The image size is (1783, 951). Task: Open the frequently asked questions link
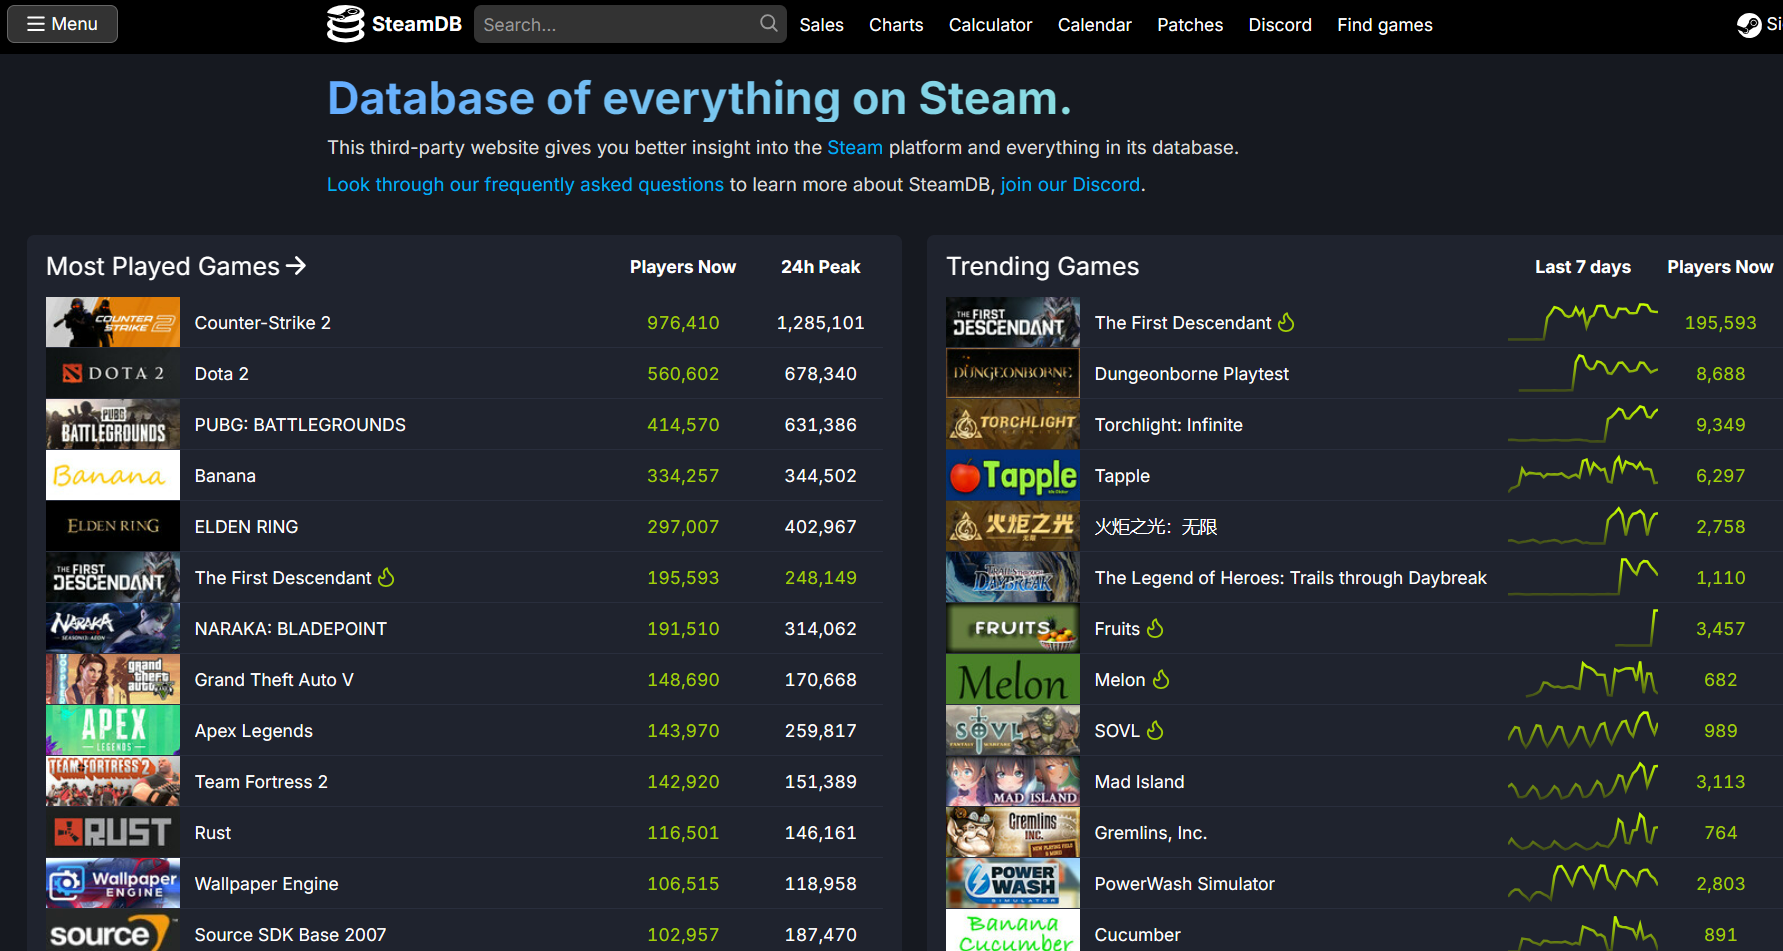[525, 185]
